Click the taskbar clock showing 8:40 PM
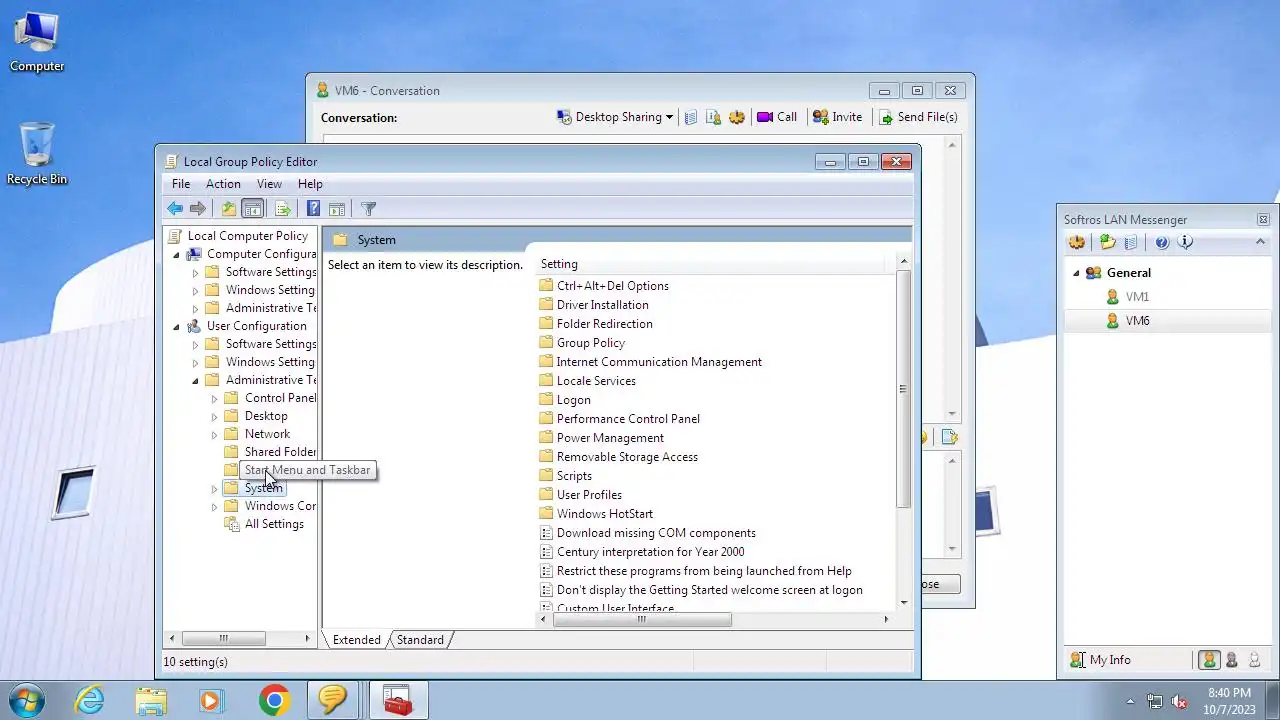The image size is (1280, 720). (1229, 700)
